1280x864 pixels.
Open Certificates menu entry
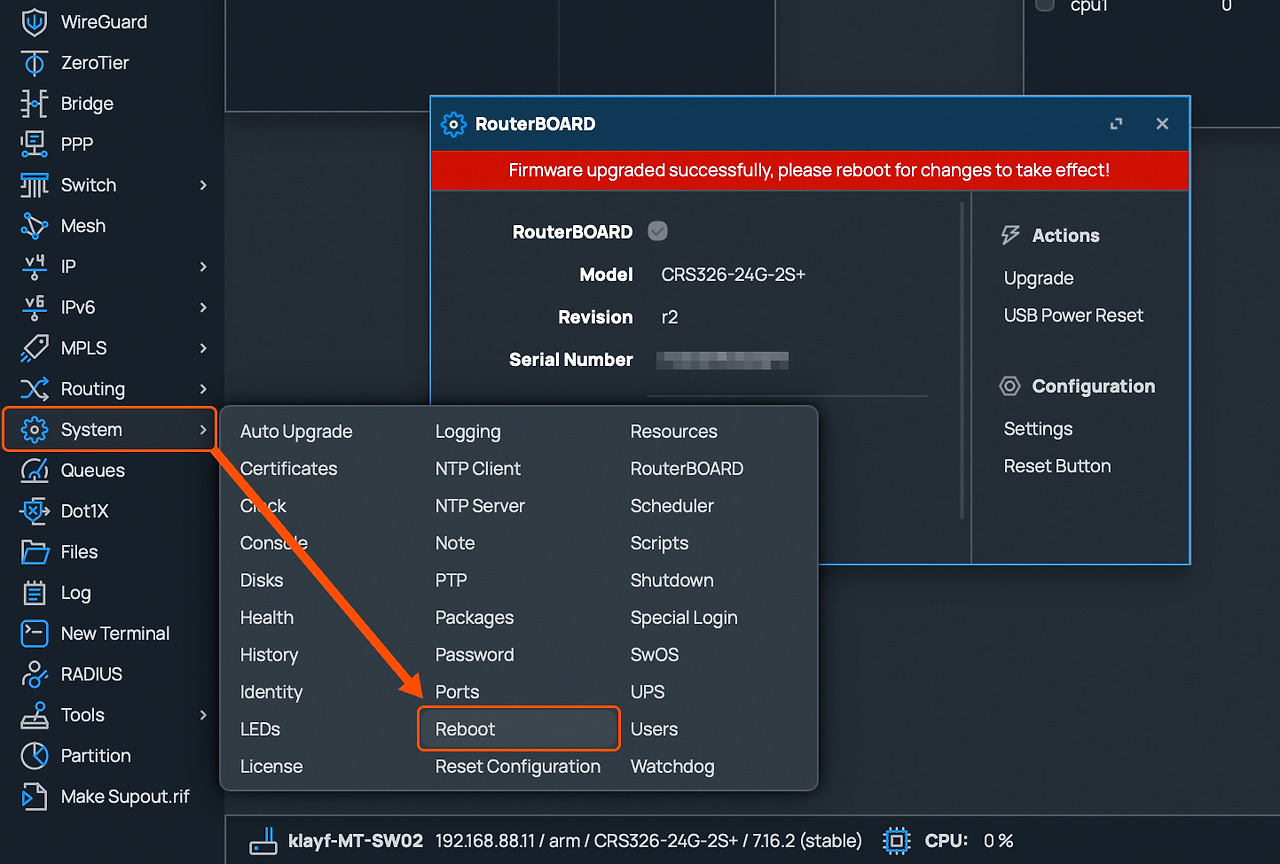(x=289, y=469)
